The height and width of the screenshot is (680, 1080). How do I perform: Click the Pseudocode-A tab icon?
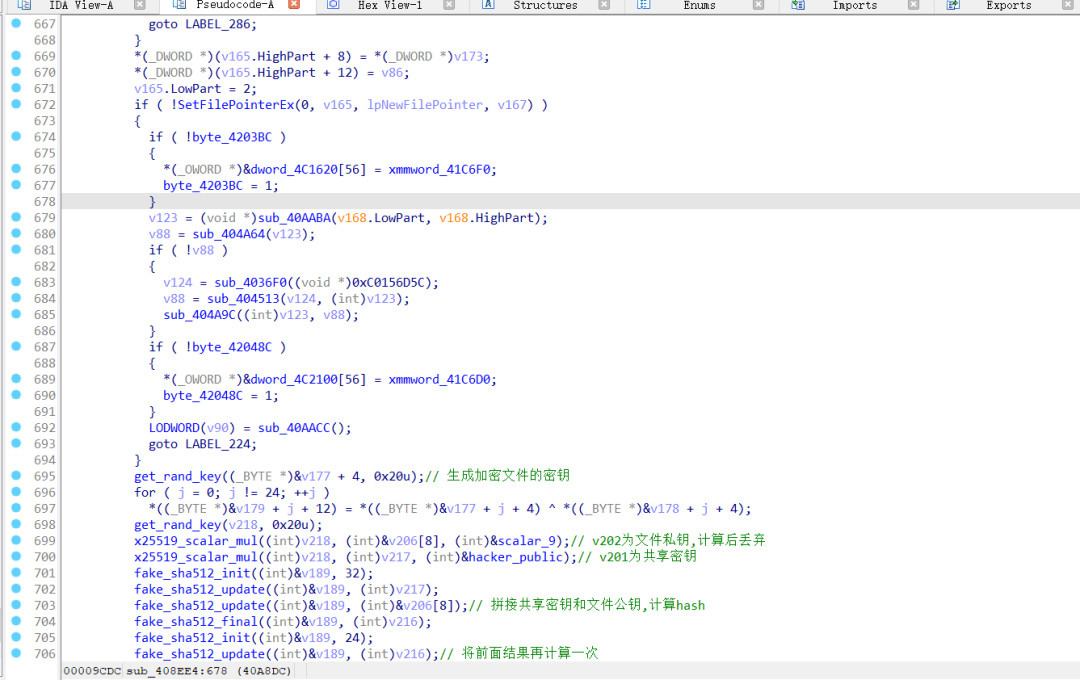pyautogui.click(x=179, y=5)
